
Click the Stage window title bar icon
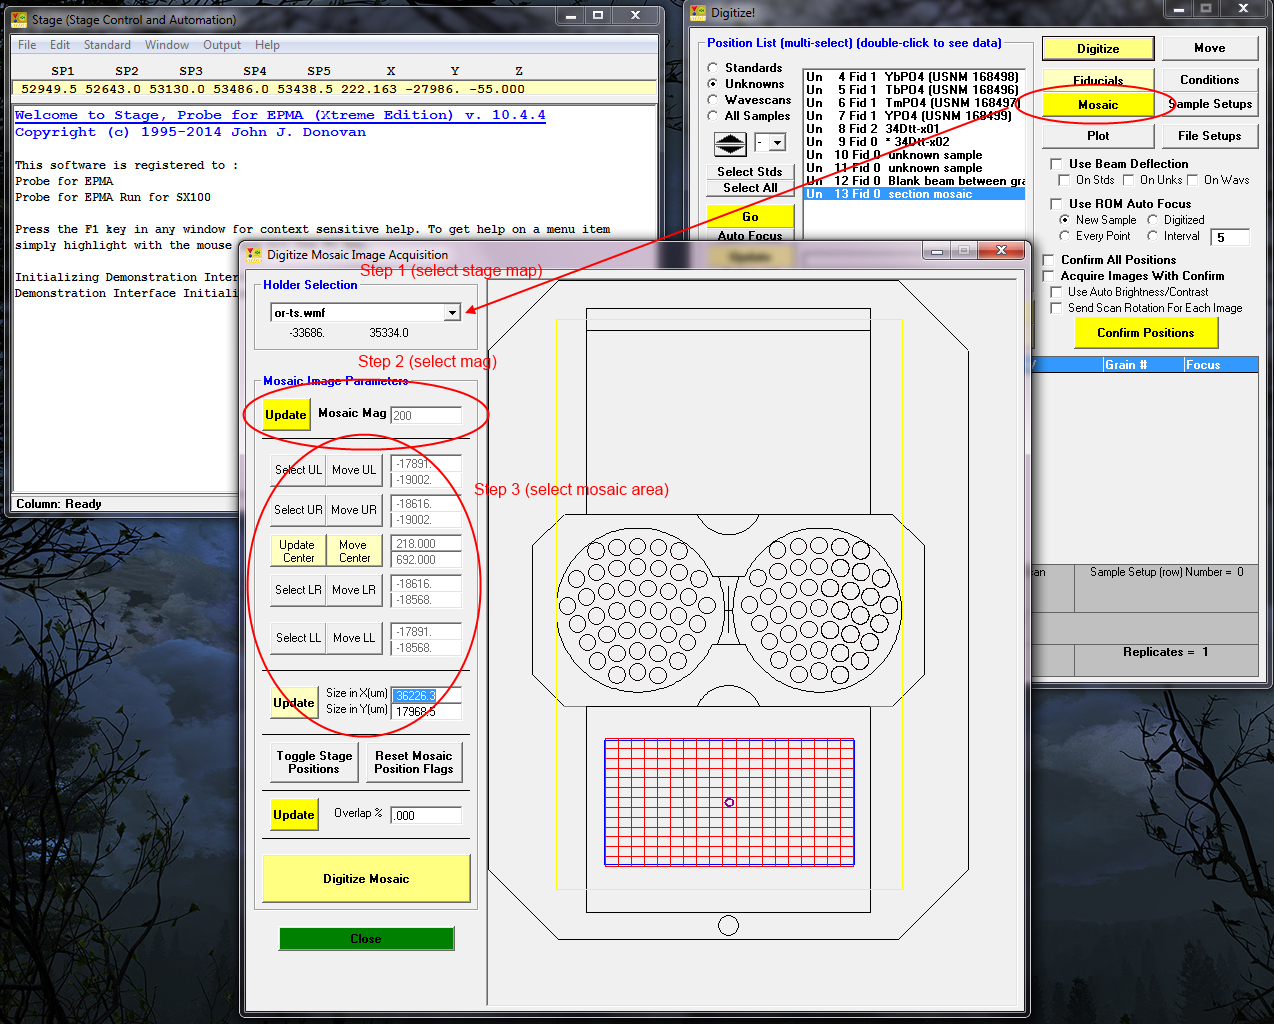click(x=19, y=19)
